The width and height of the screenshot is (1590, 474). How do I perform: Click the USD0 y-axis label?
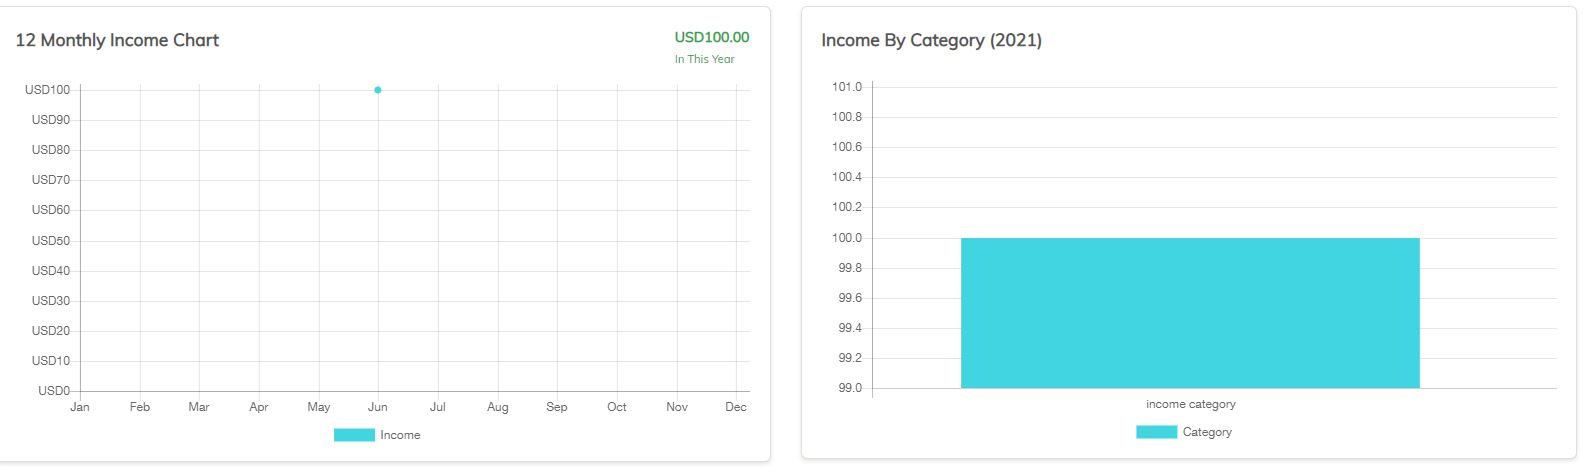pos(54,391)
